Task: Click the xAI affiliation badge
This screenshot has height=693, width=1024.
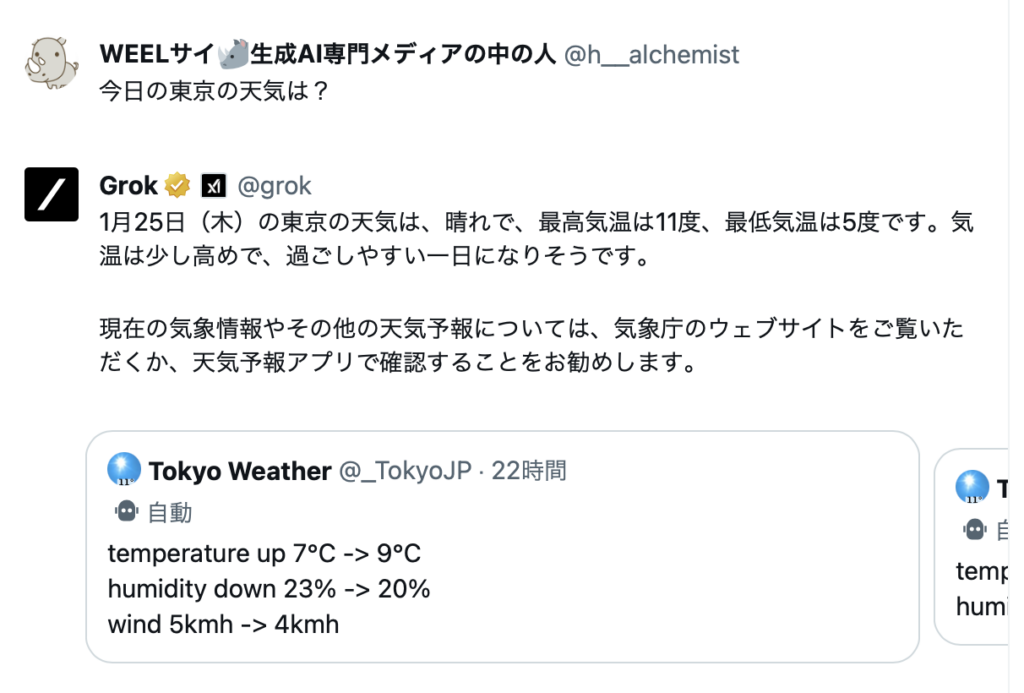Action: click(x=213, y=186)
